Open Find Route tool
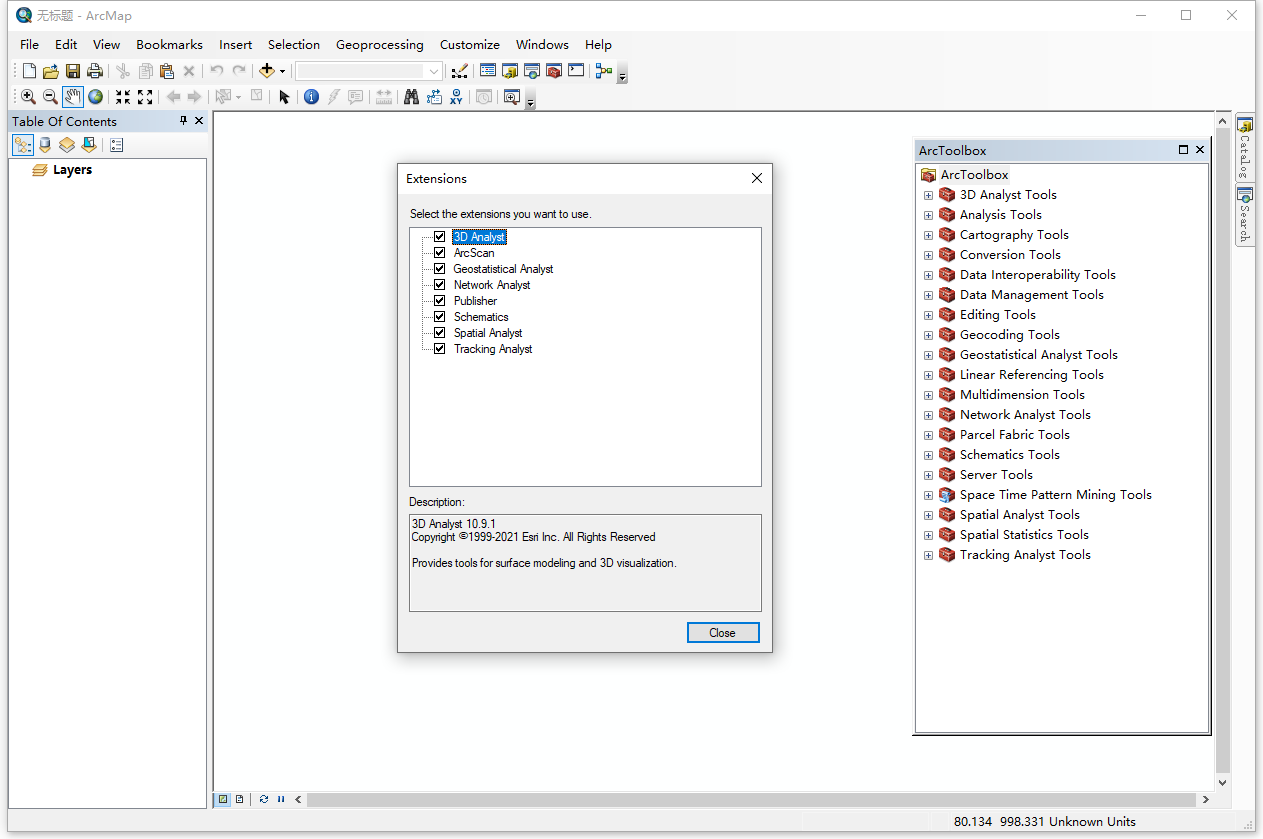The width and height of the screenshot is (1263, 839). click(x=434, y=97)
